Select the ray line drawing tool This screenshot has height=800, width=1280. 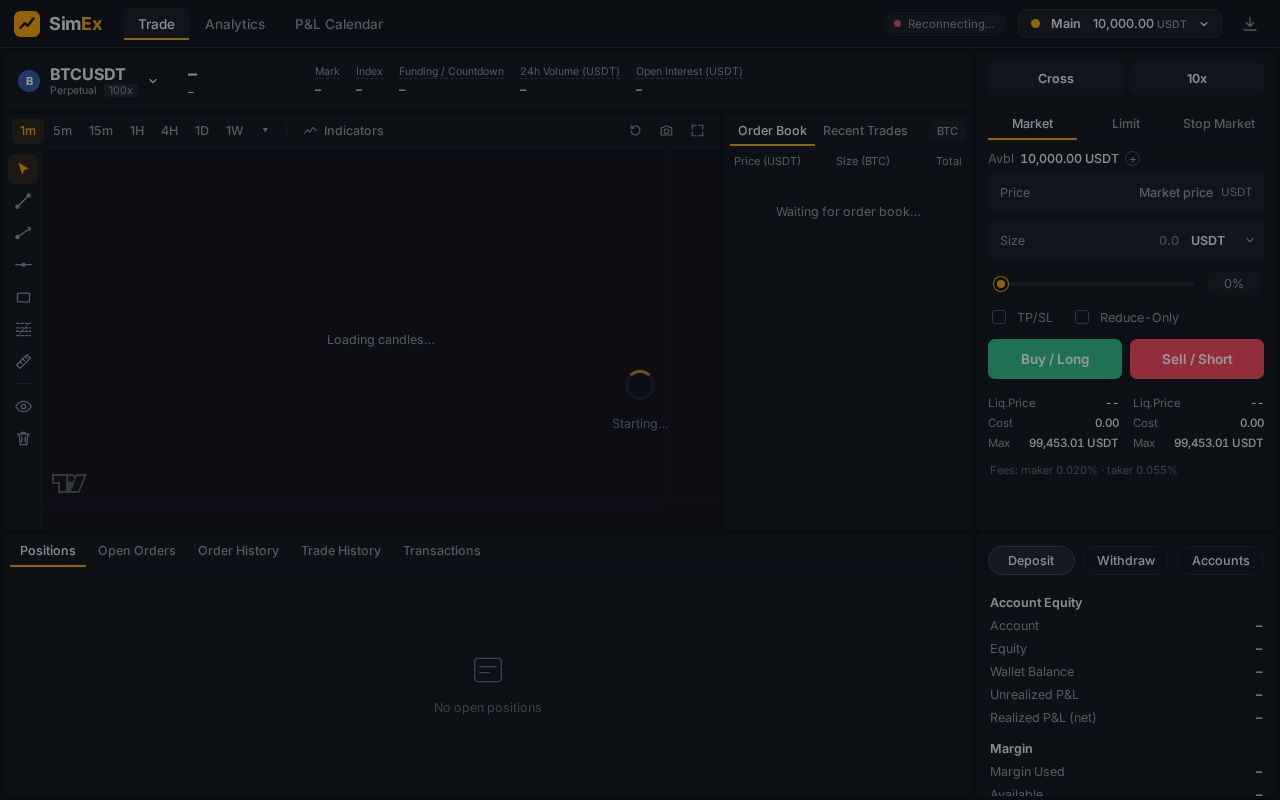(x=23, y=233)
